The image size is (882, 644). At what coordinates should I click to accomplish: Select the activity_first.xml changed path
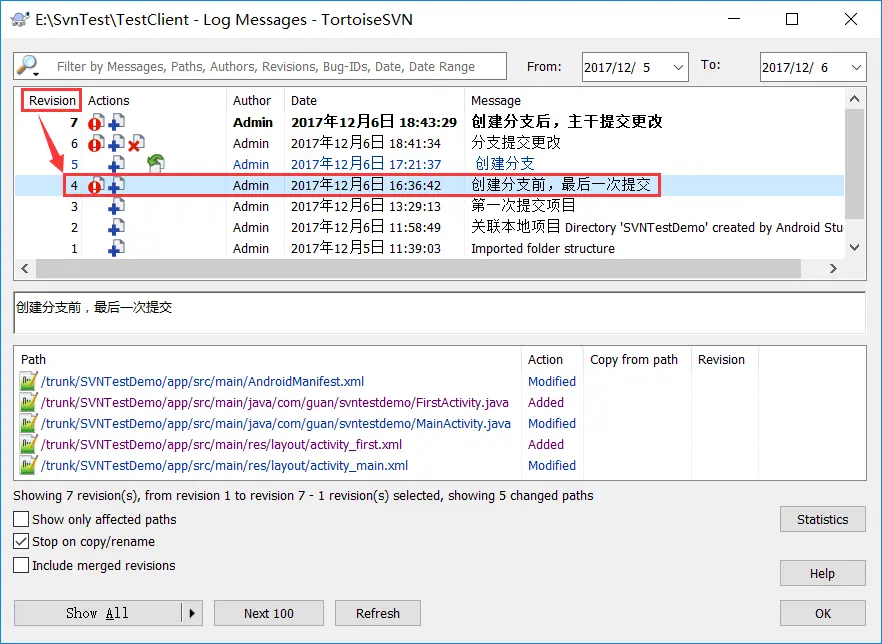222,444
